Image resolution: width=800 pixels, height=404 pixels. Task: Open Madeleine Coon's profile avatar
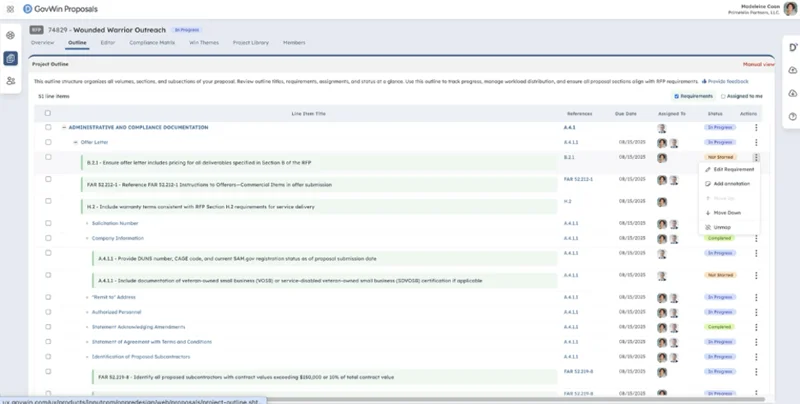click(x=790, y=9)
